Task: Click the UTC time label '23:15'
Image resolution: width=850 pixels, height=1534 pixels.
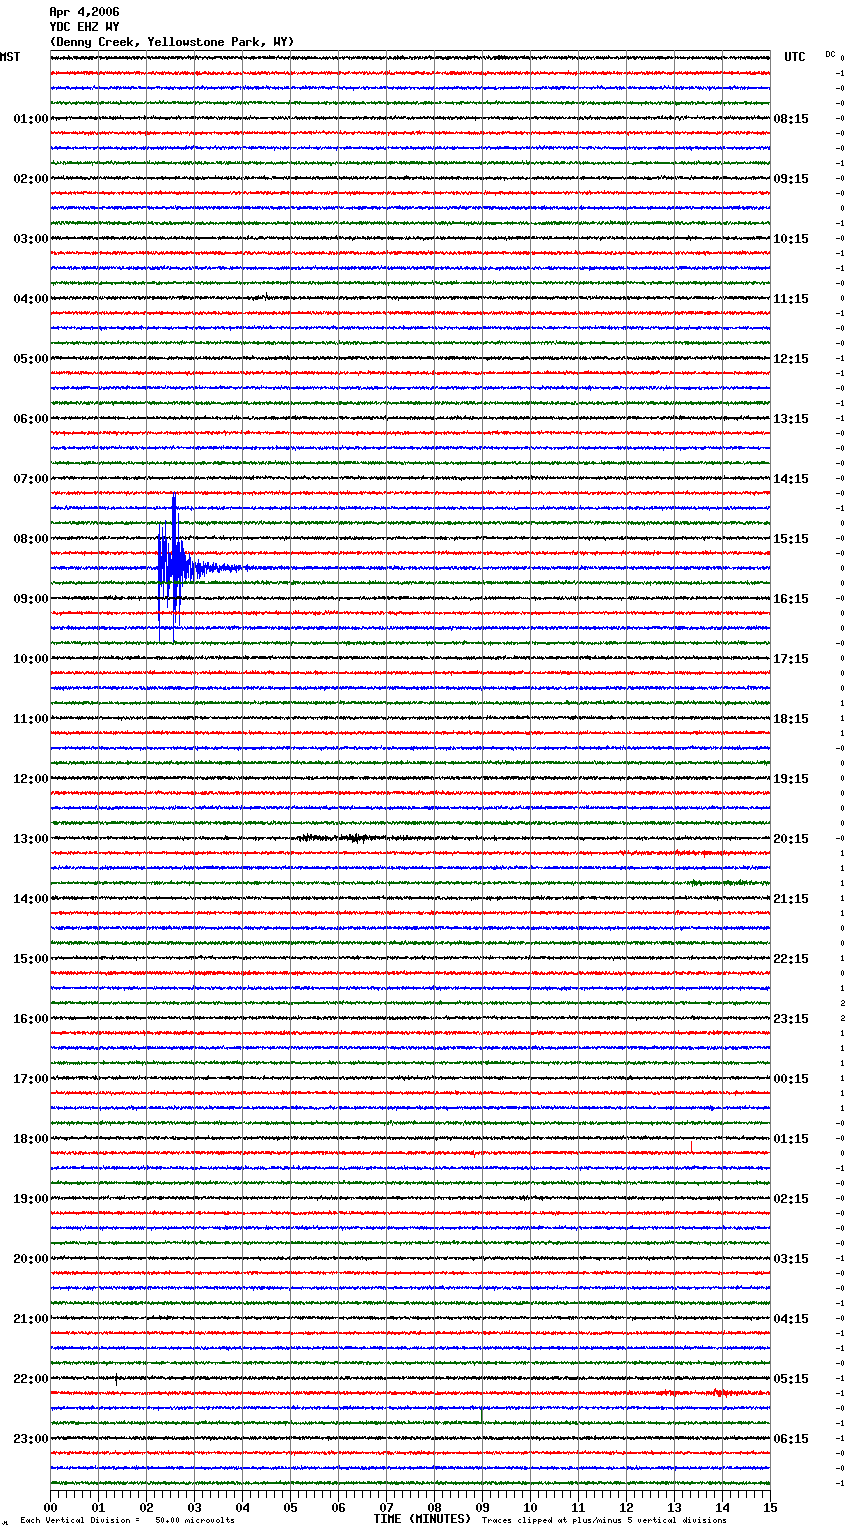Action: pyautogui.click(x=791, y=1019)
